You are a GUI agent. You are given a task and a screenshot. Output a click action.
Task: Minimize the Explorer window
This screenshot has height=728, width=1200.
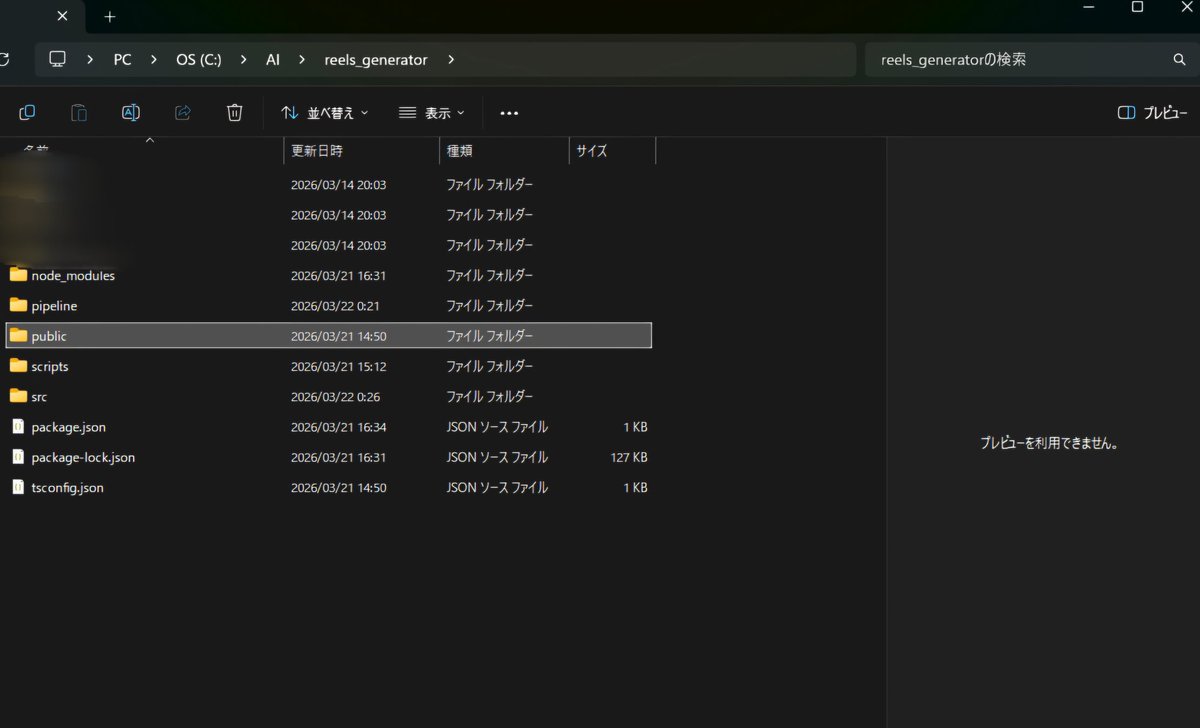click(x=1091, y=7)
